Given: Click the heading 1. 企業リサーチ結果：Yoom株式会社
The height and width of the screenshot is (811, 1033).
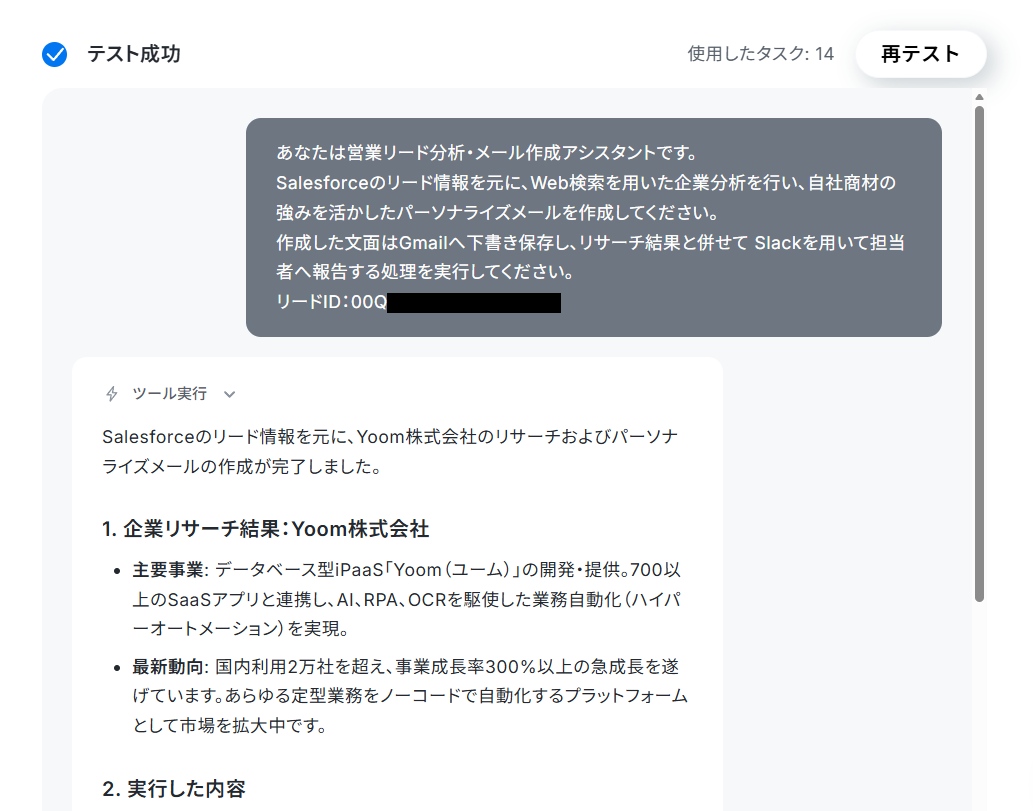Looking at the screenshot, I should point(265,529).
